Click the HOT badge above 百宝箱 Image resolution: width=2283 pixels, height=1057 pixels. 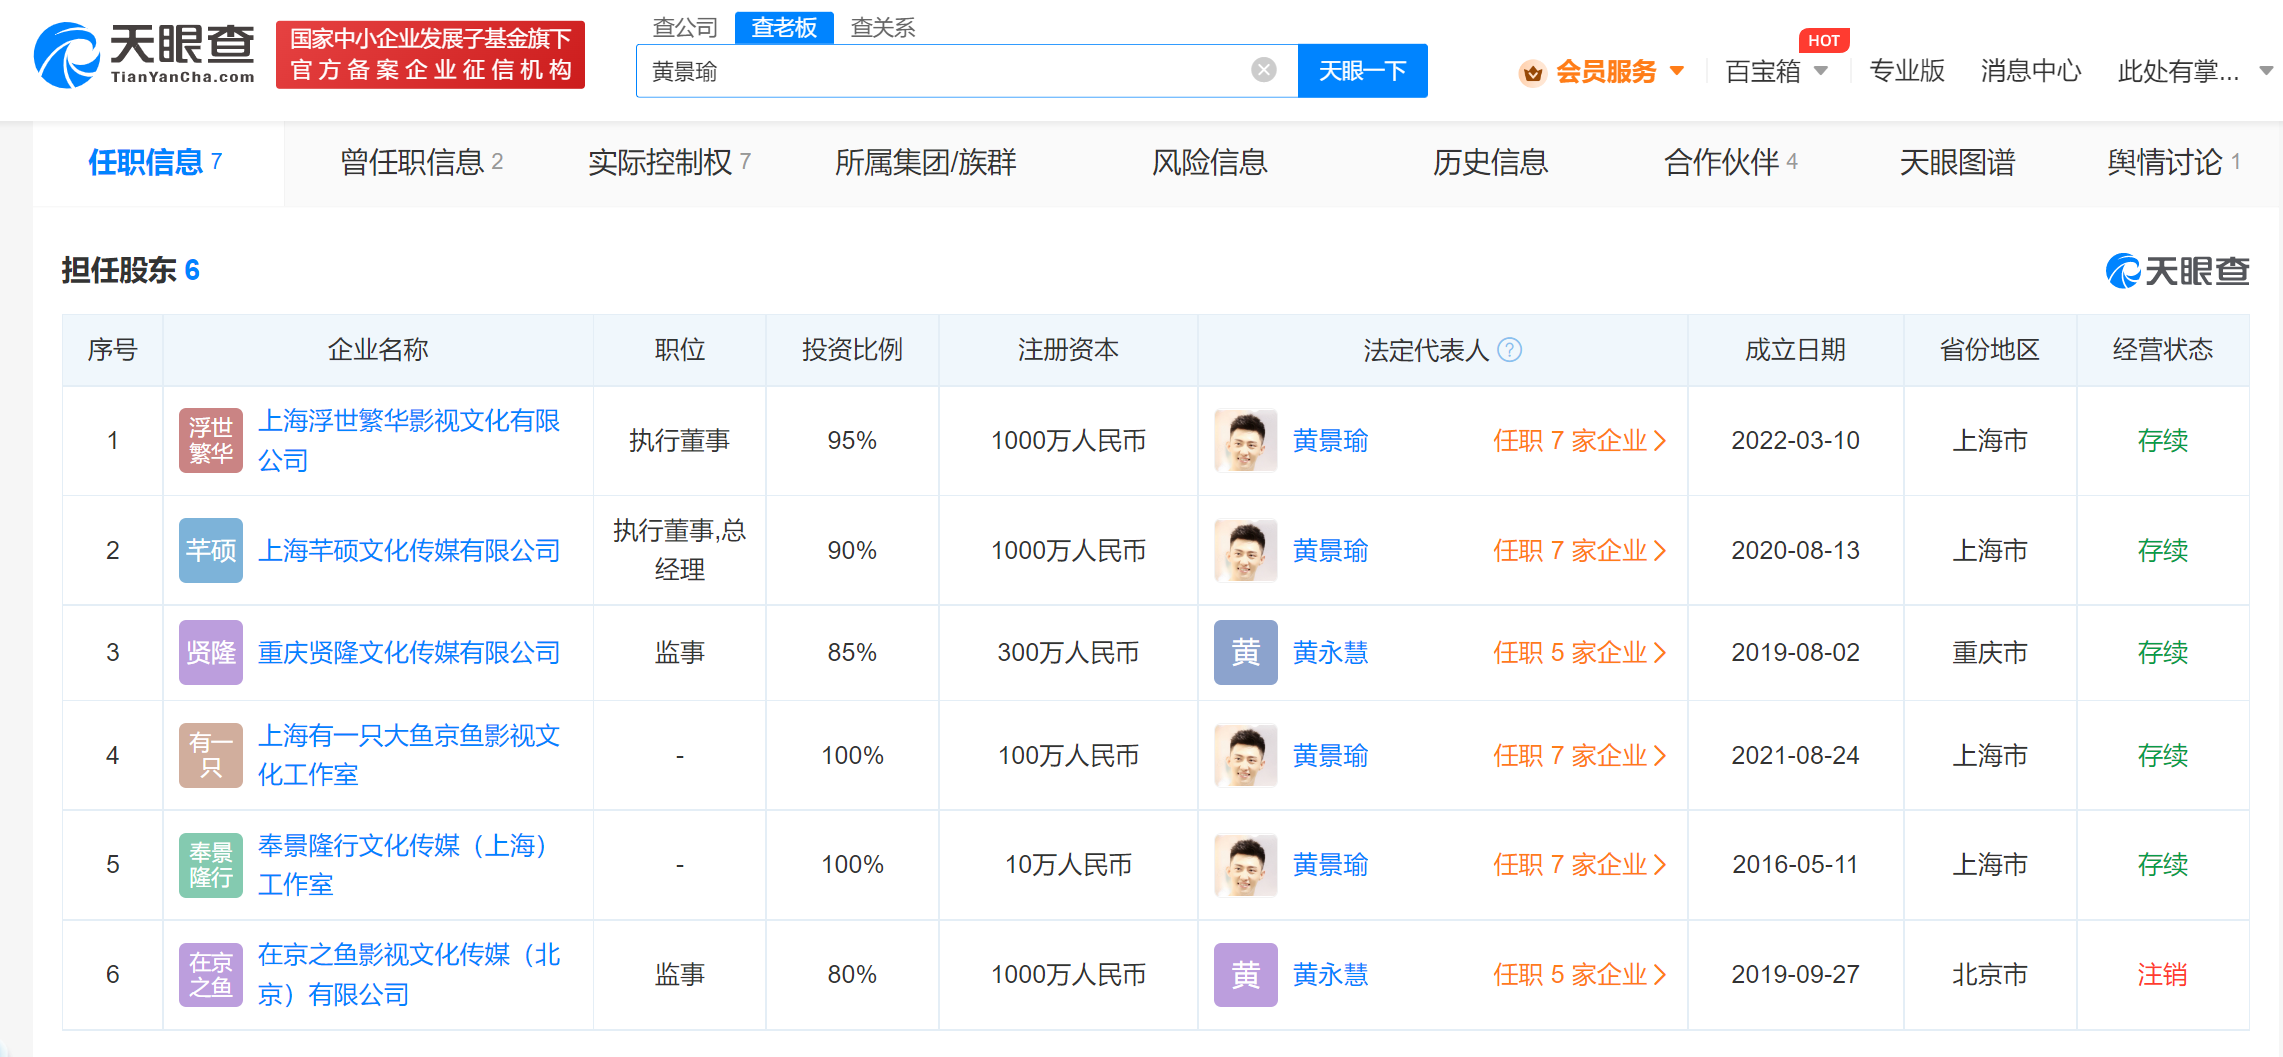click(x=1824, y=40)
